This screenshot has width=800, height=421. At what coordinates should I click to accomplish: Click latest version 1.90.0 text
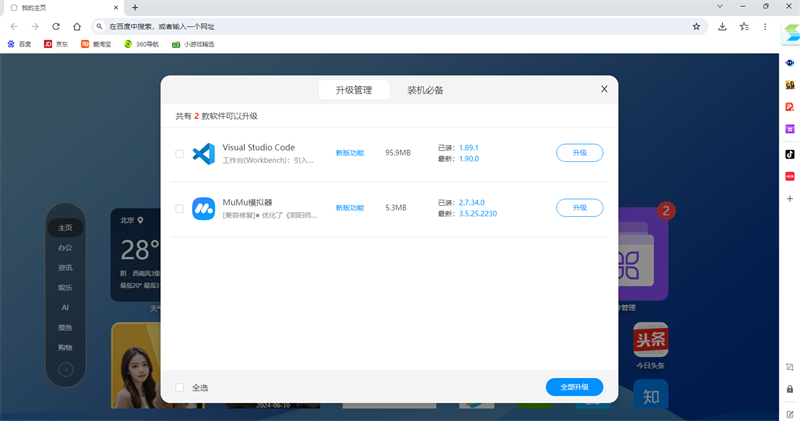(x=469, y=159)
